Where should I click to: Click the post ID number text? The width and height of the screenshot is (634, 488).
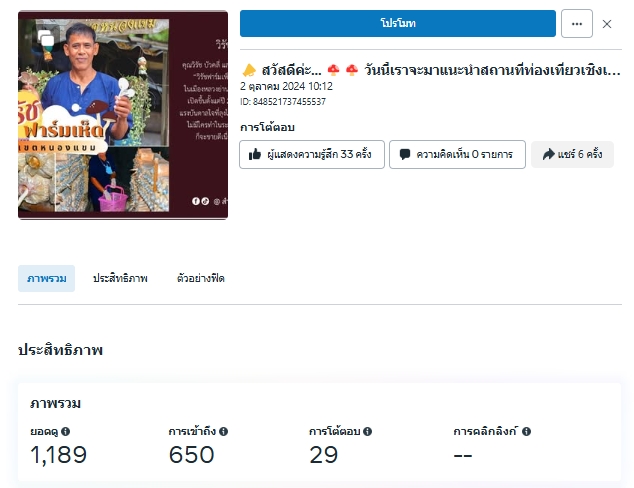tap(290, 101)
